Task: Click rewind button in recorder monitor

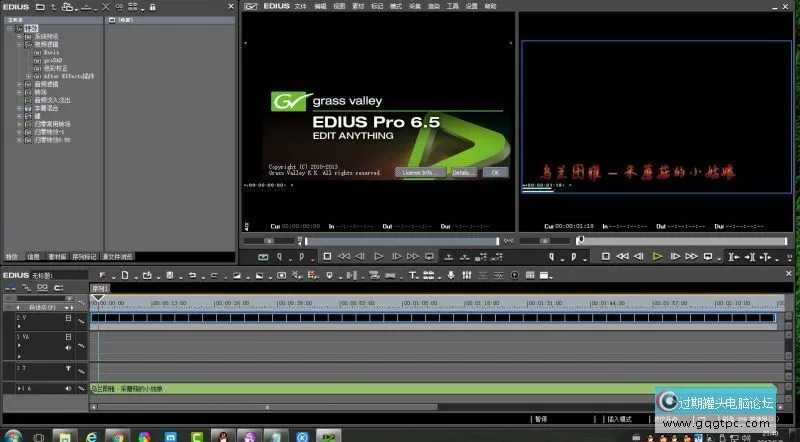Action: tap(621, 256)
